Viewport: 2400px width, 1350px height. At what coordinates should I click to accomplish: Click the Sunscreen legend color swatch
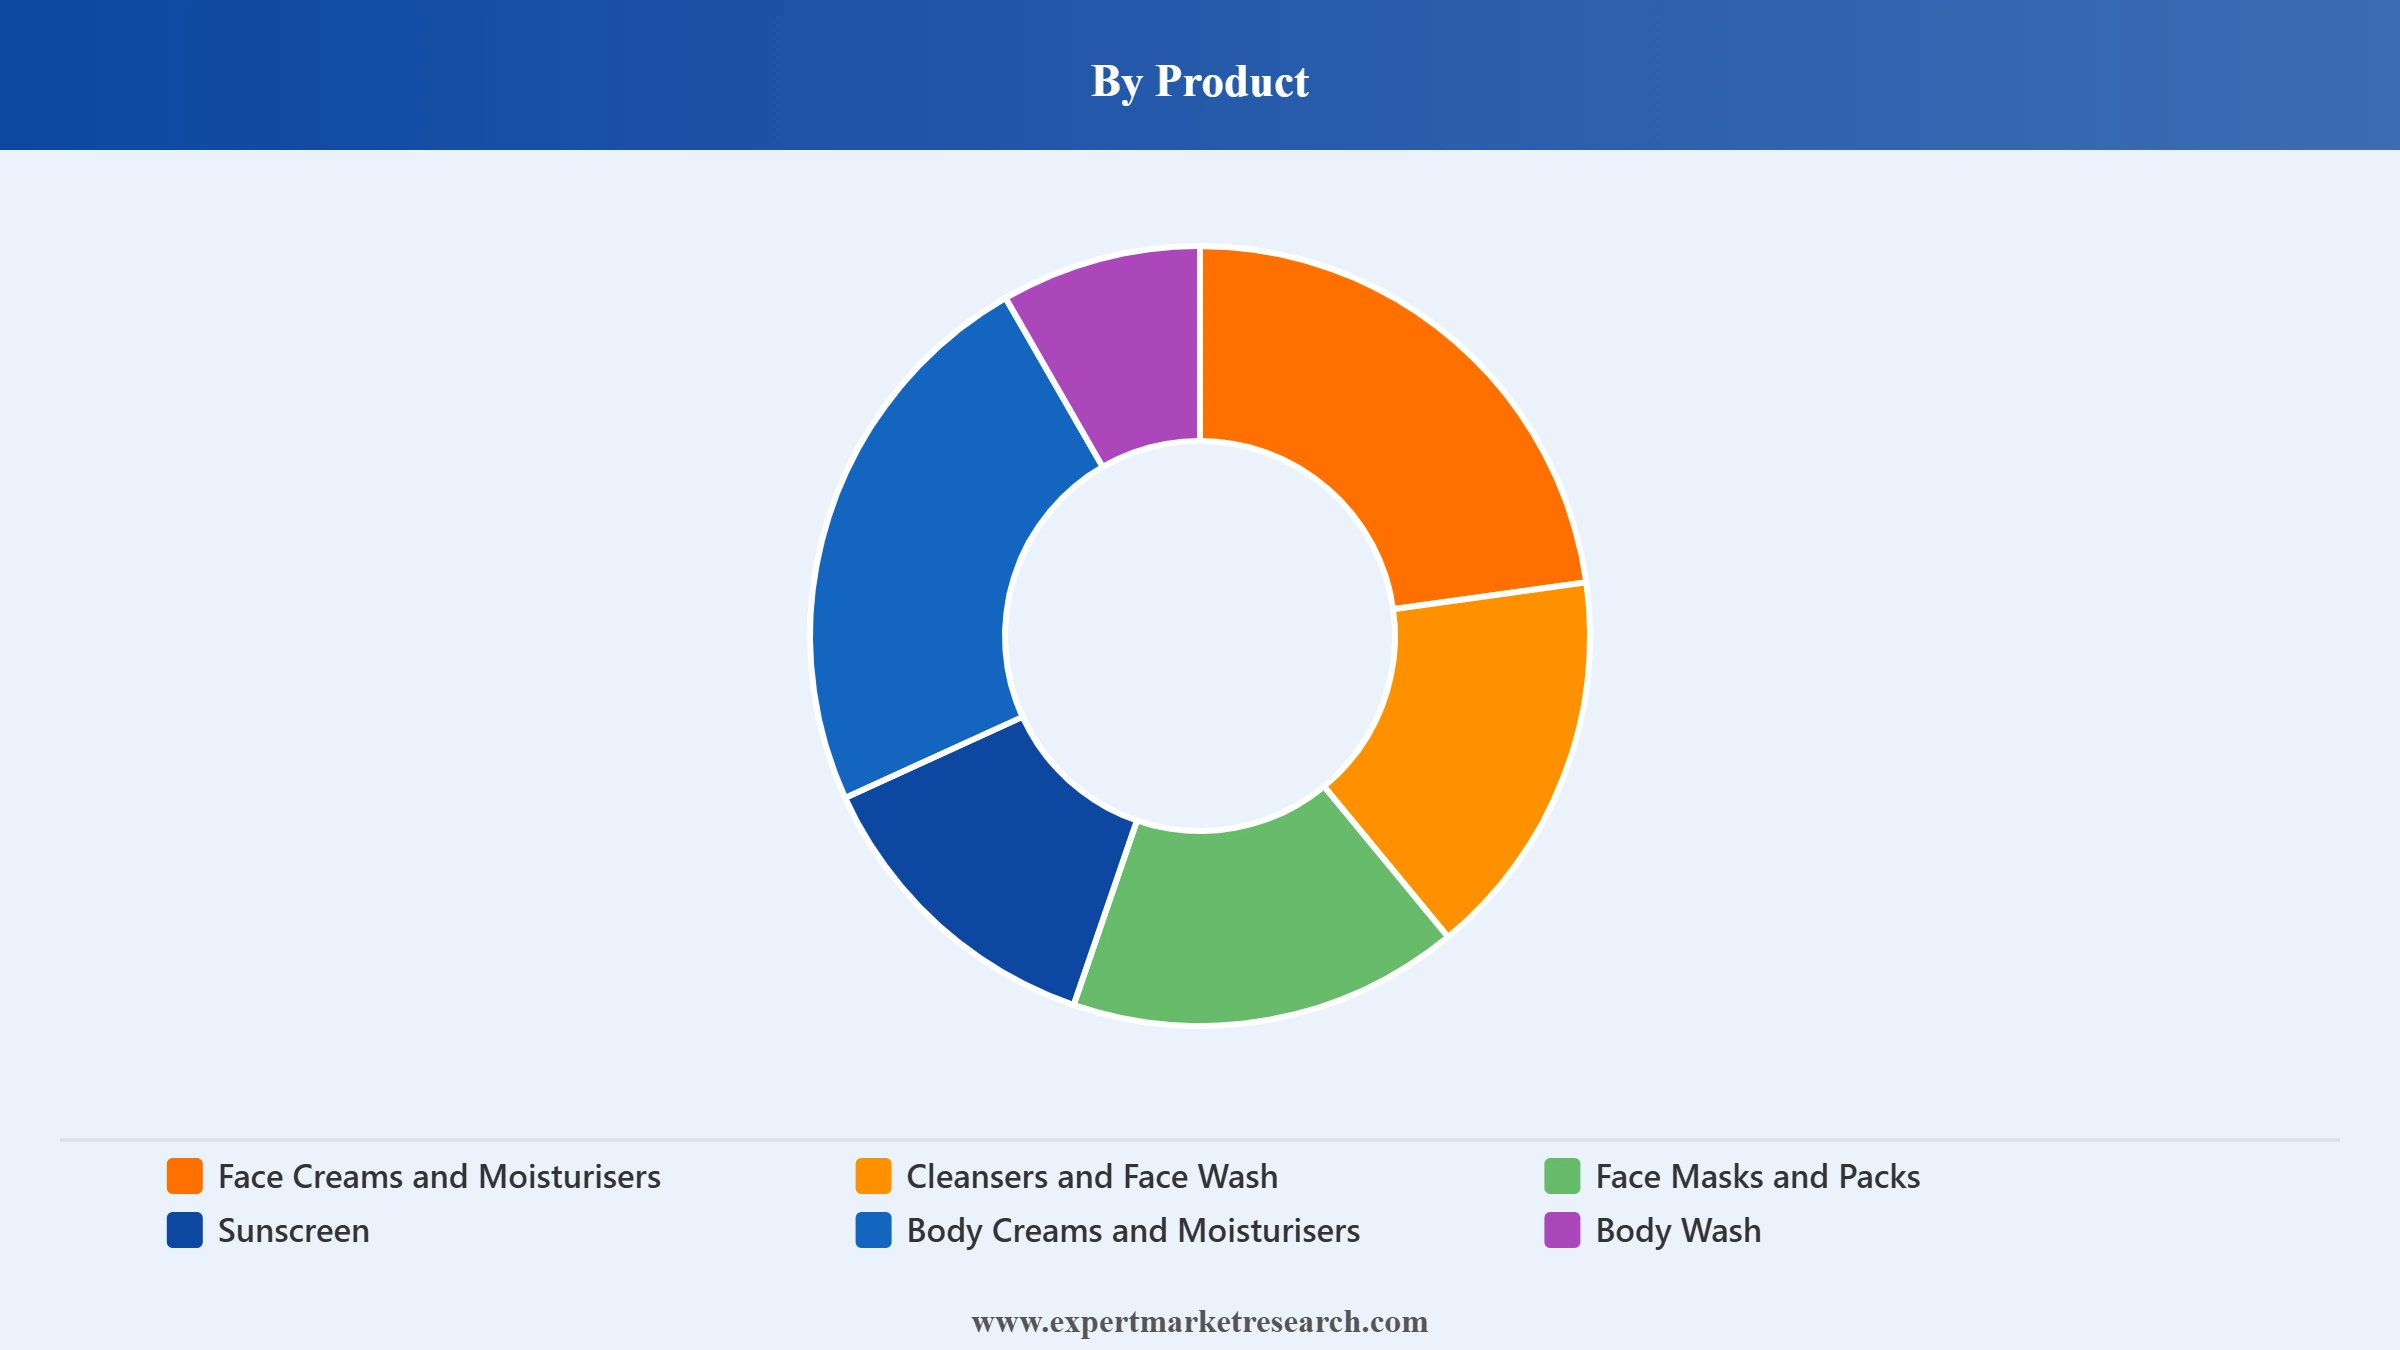(x=185, y=1230)
